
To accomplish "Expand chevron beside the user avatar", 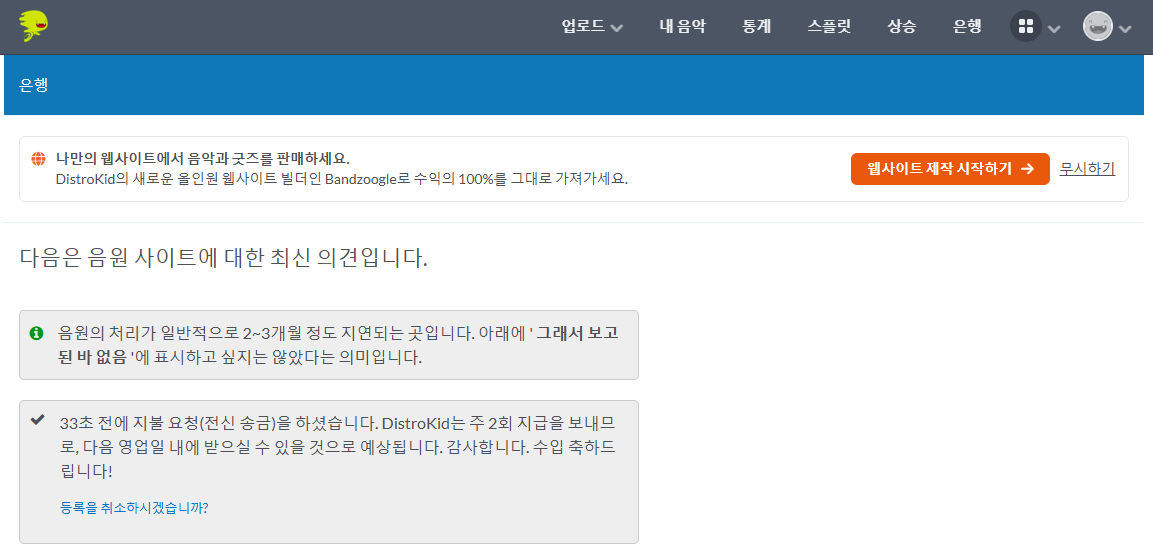I will point(1125,29).
